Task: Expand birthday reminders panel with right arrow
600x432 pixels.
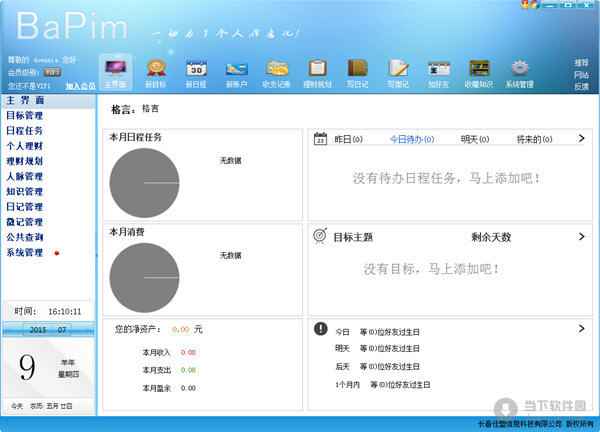Action: 582,328
